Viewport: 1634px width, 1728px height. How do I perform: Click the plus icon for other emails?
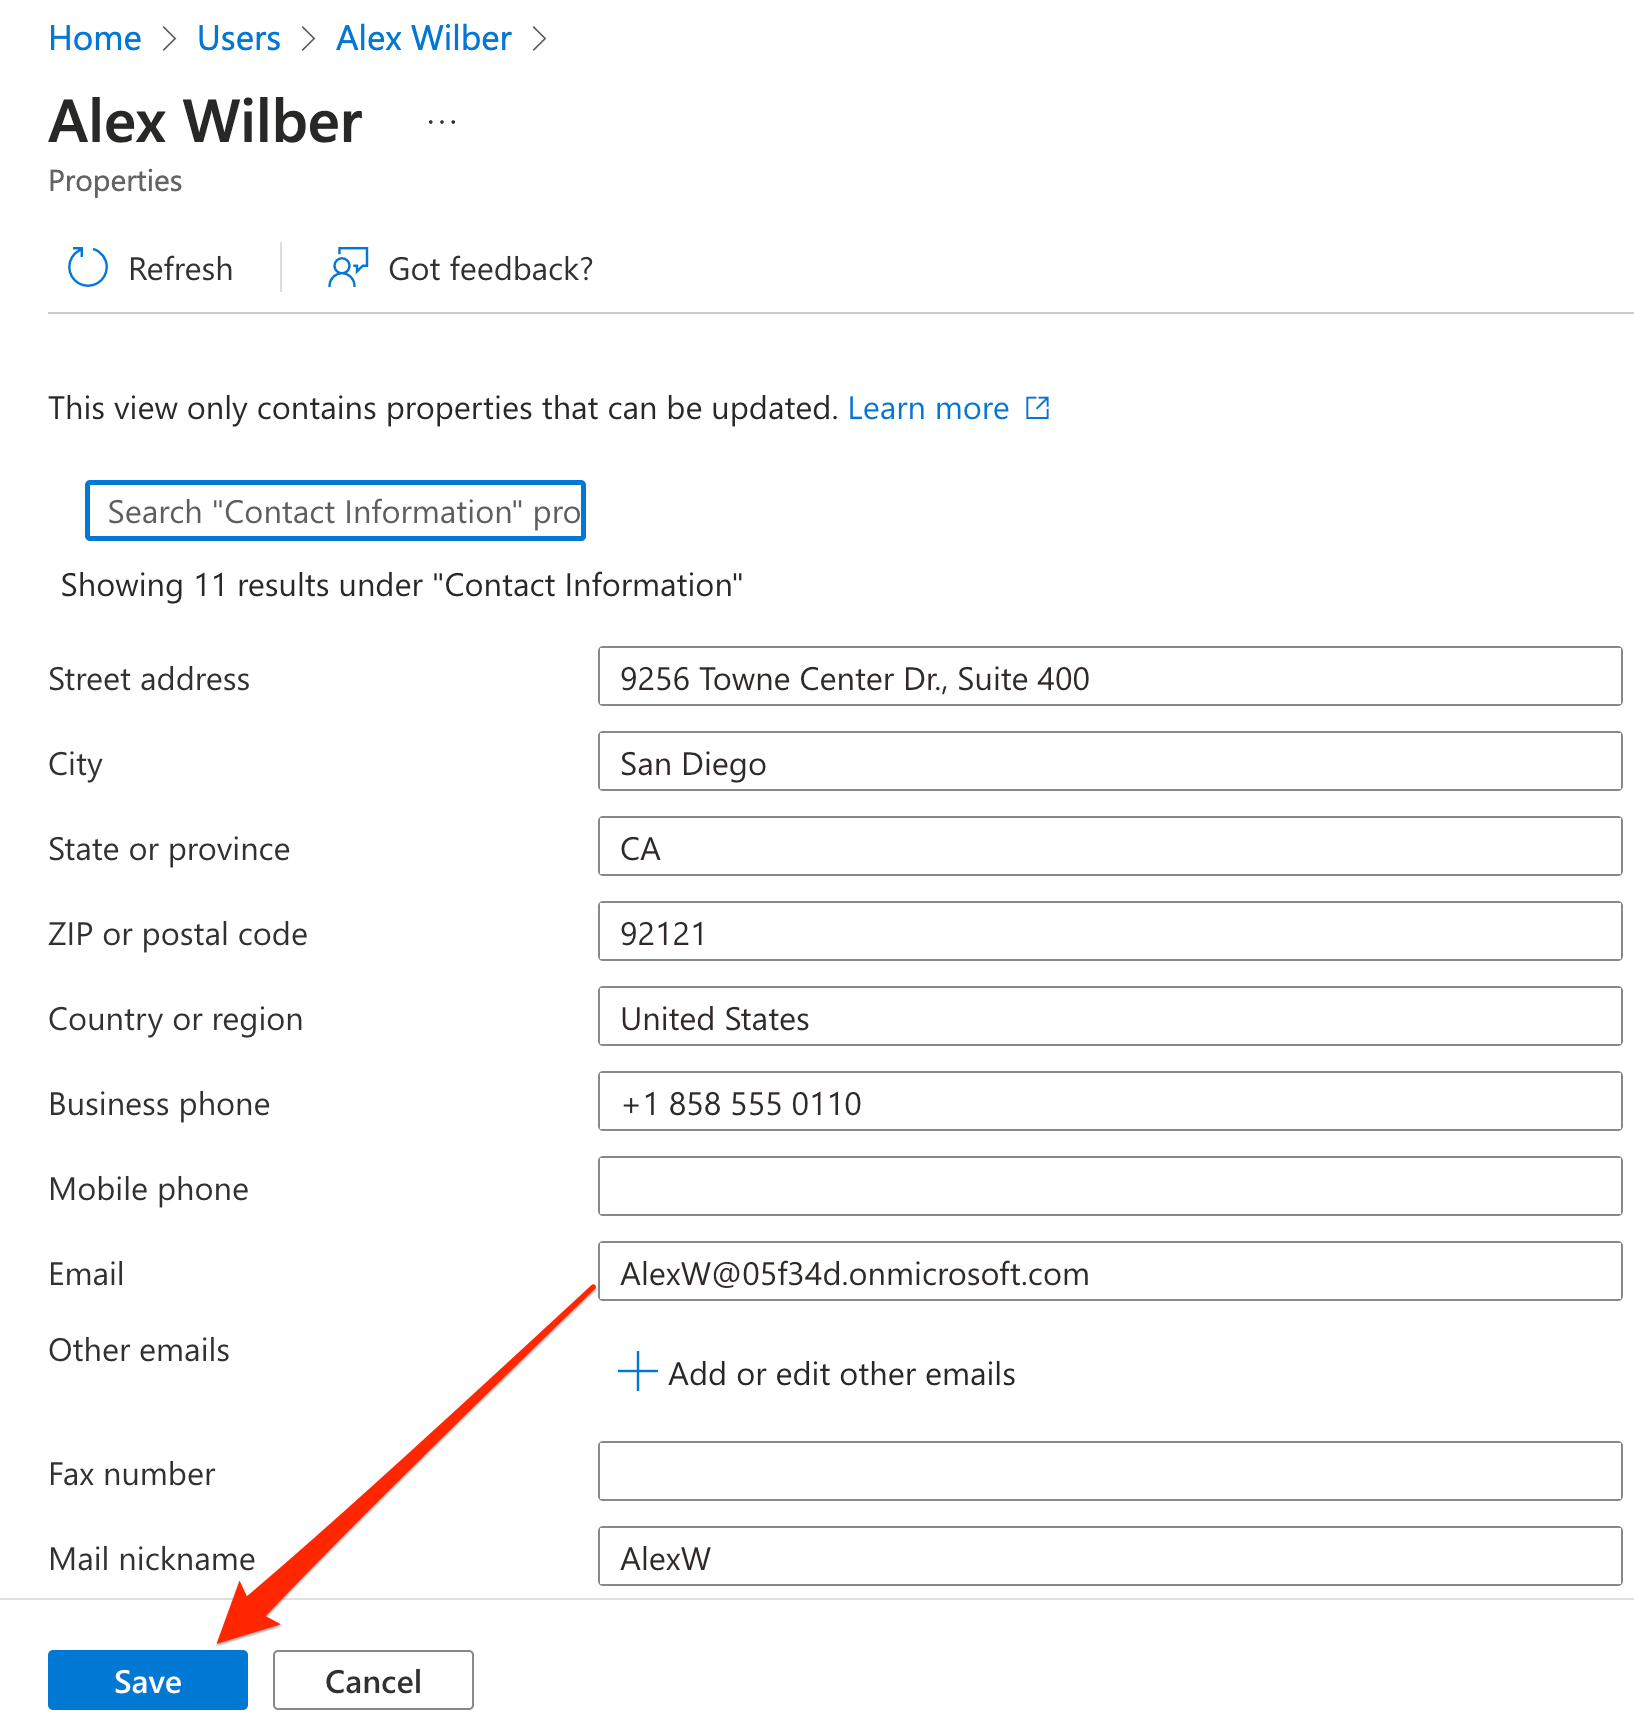click(x=637, y=1371)
